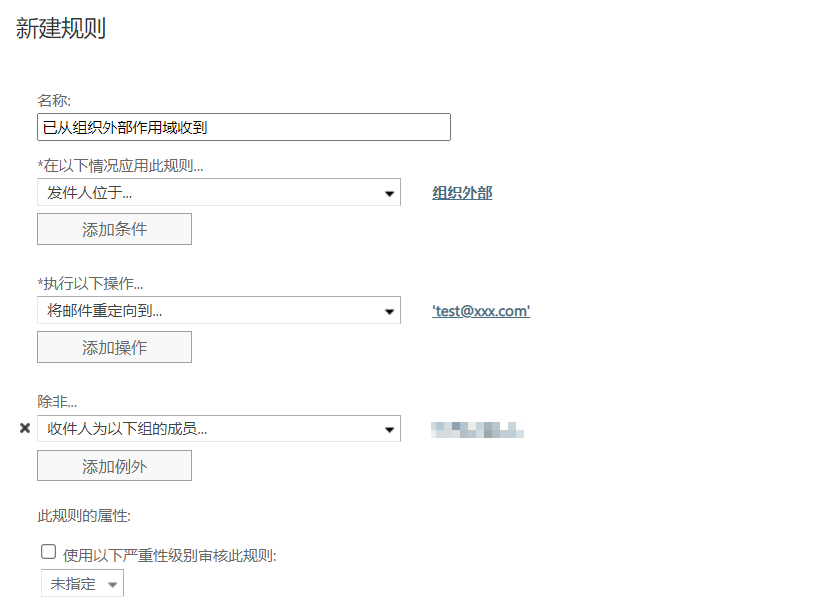Screen dimensions: 821x613
Task: Open the 组织外部 link
Action: pos(462,193)
